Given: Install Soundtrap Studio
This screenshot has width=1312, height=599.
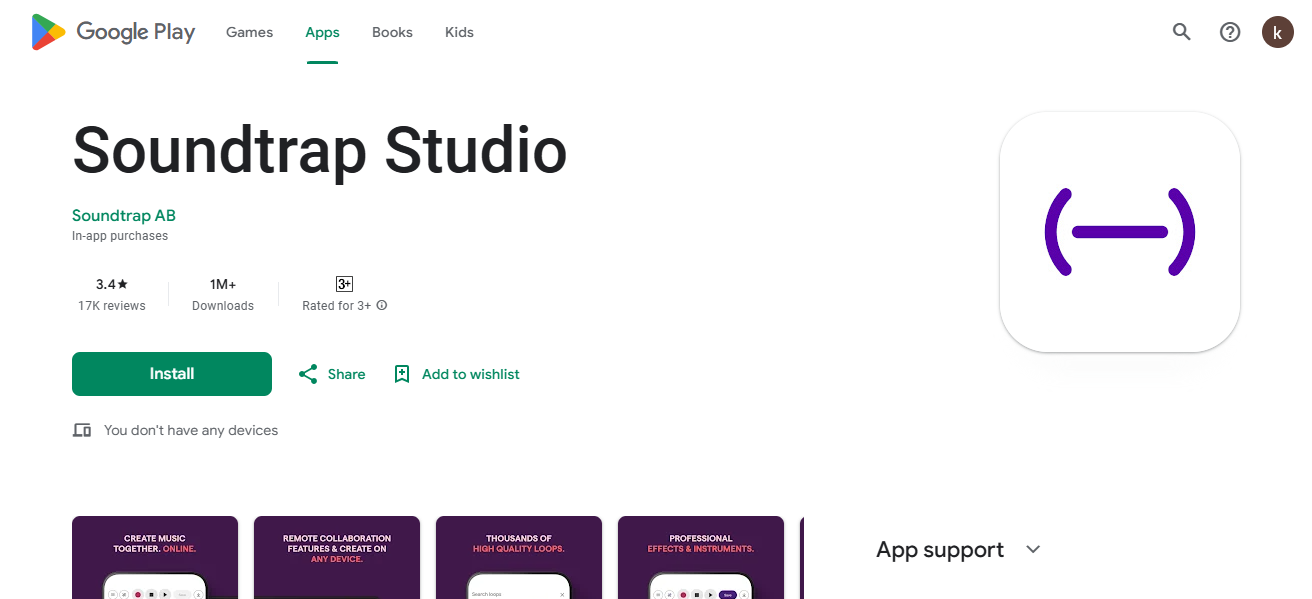Looking at the screenshot, I should click(x=172, y=374).
